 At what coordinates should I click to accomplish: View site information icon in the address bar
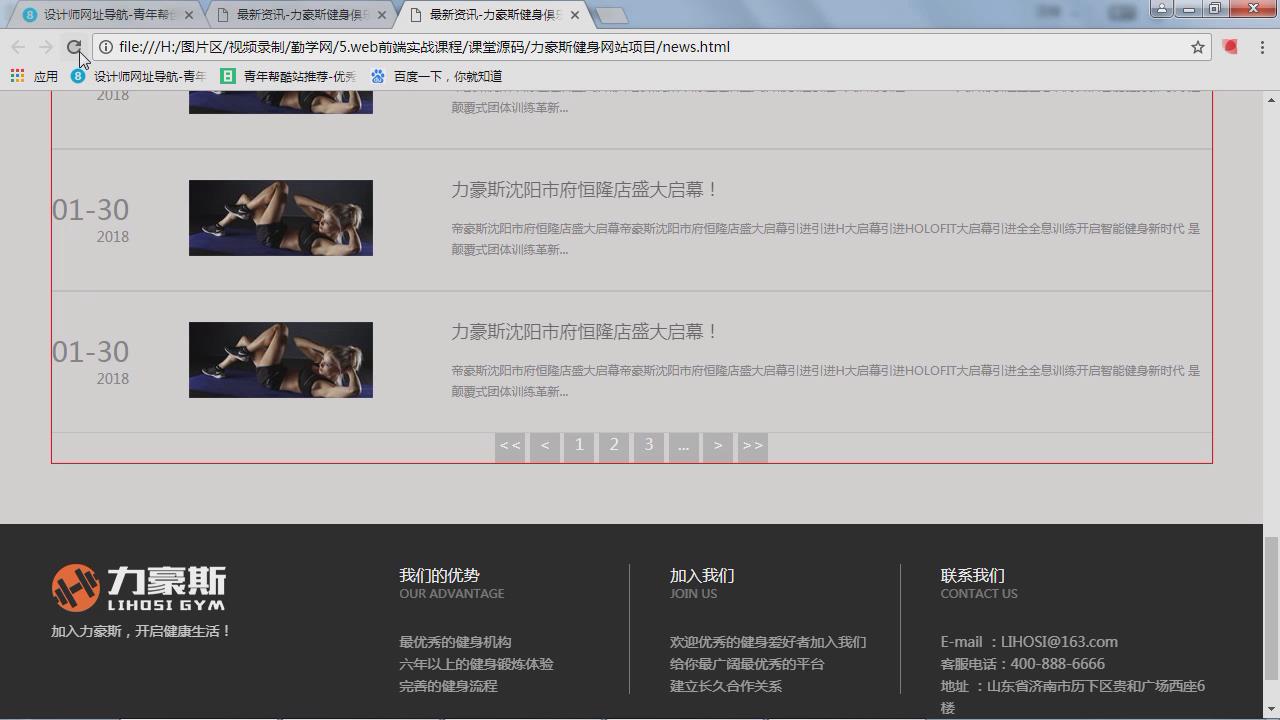pyautogui.click(x=106, y=47)
